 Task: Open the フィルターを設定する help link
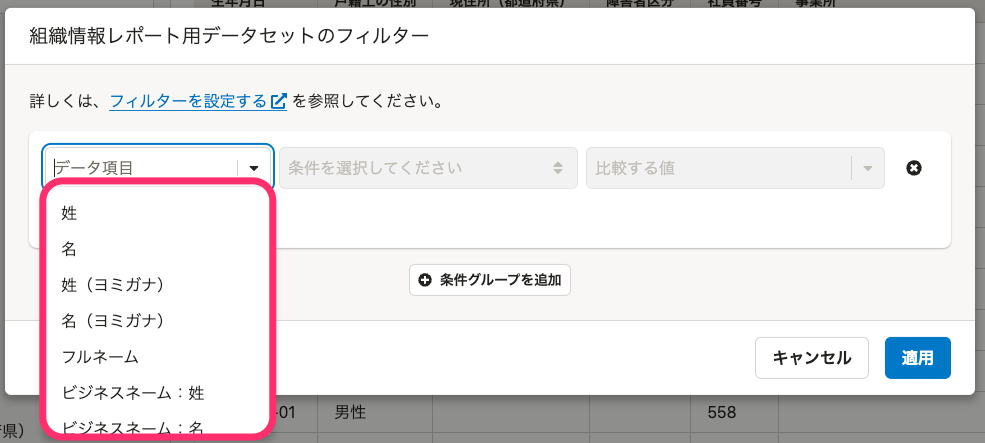pyautogui.click(x=188, y=101)
